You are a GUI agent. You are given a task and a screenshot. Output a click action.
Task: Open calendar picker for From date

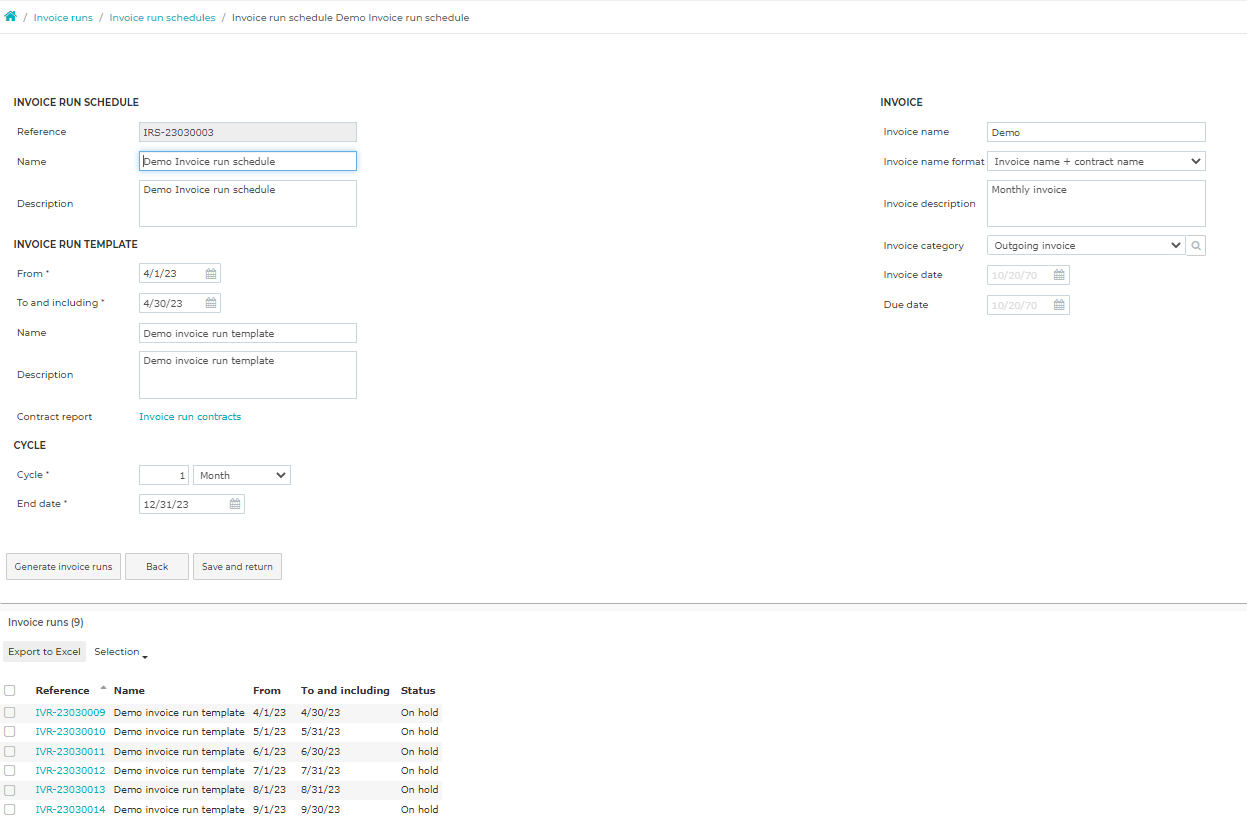tap(211, 274)
